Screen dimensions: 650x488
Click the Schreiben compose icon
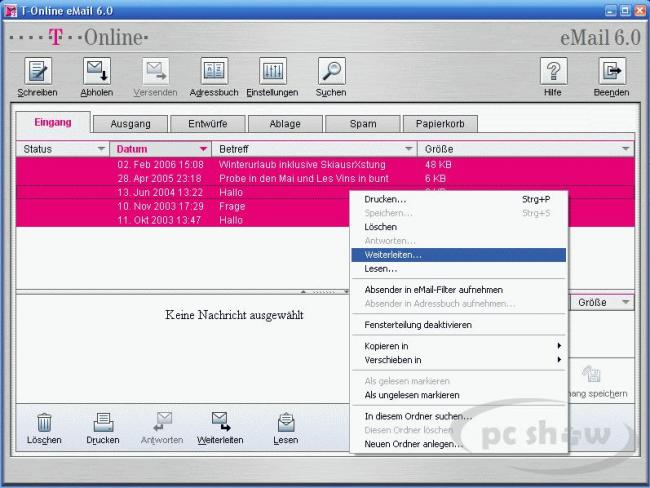(38, 71)
